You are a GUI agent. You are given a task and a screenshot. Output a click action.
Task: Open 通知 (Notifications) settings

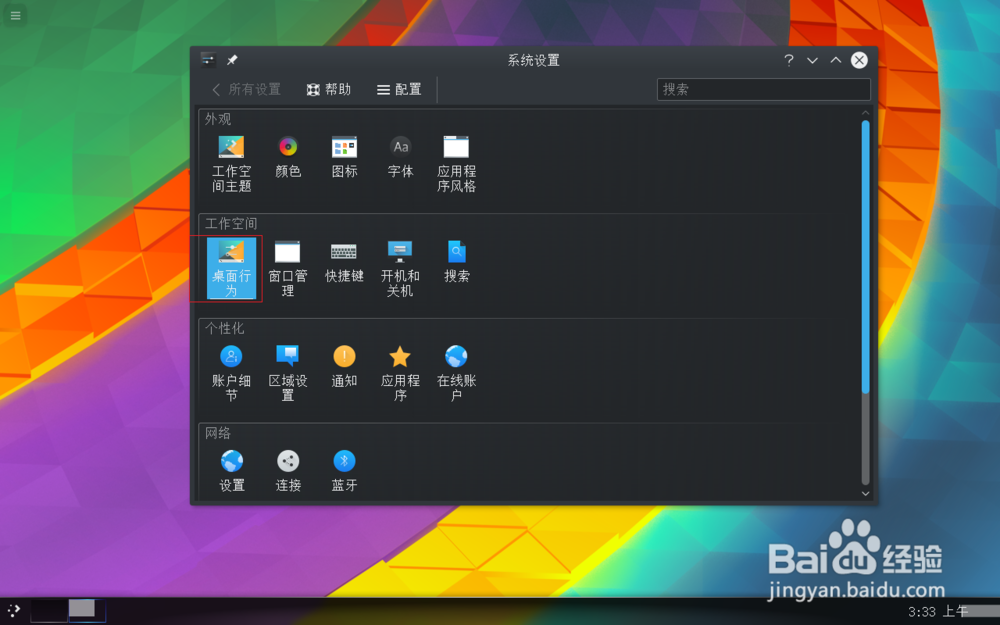[344, 368]
